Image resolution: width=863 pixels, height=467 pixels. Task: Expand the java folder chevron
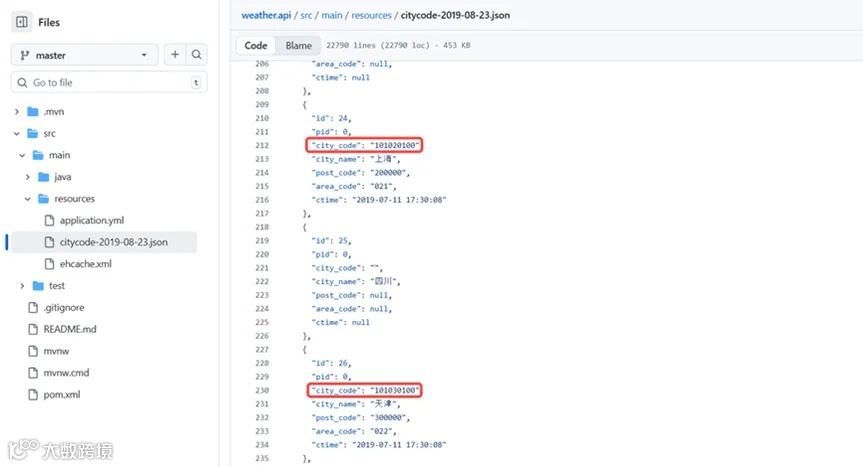tap(28, 177)
